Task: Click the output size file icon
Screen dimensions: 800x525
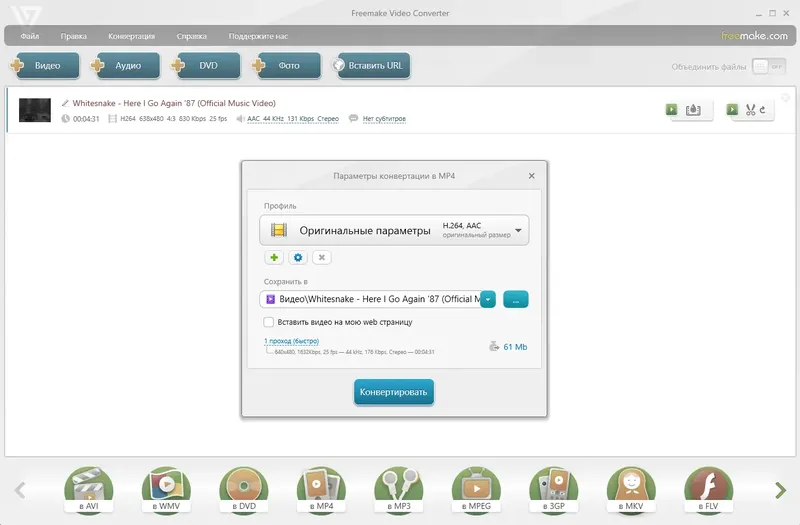Action: click(x=493, y=346)
